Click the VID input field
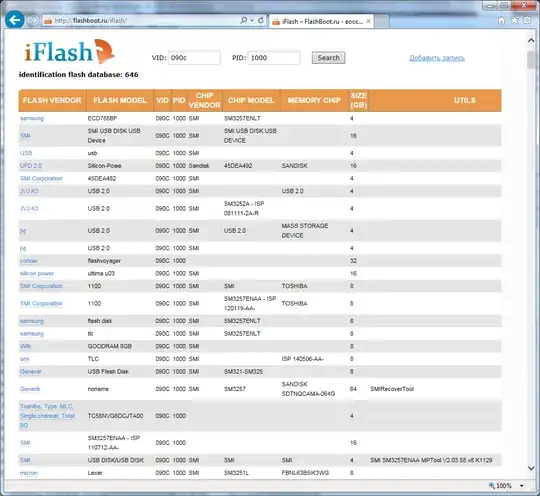Screen dimensions: 540x496 [x=194, y=58]
